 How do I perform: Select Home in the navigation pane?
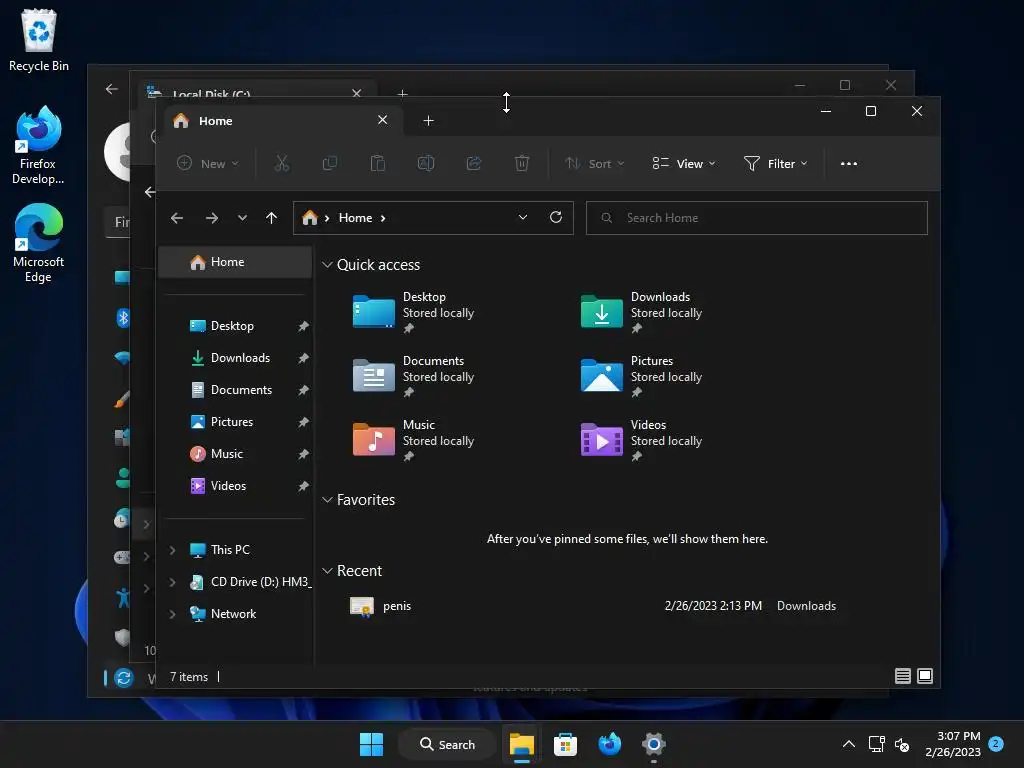tap(236, 262)
